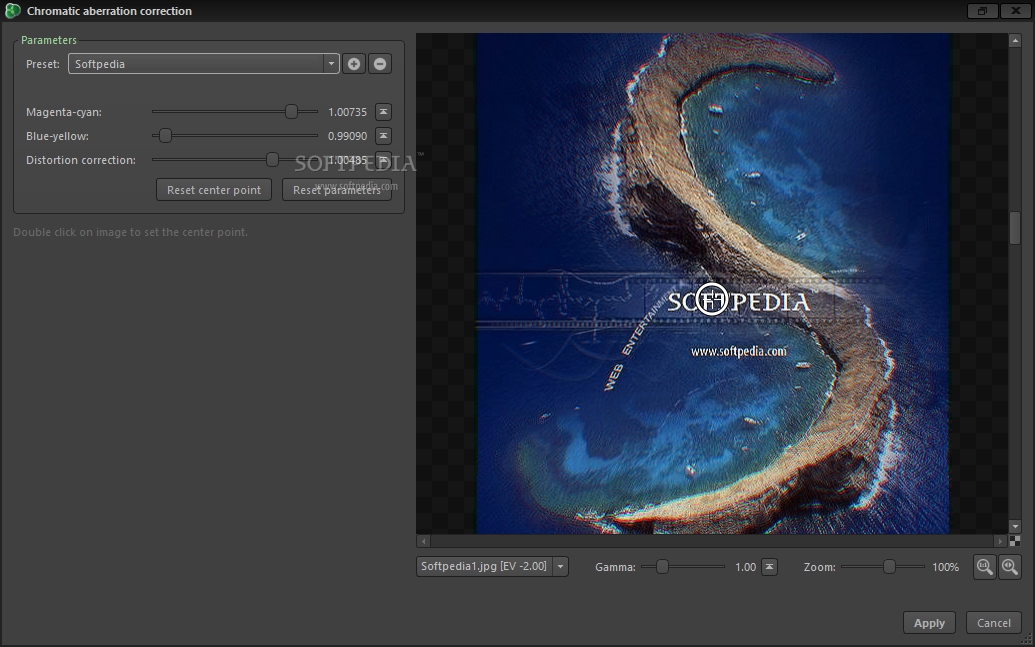Click the arrow beside the Softpedia1.jpg image selector
The height and width of the screenshot is (647, 1035).
click(x=560, y=566)
